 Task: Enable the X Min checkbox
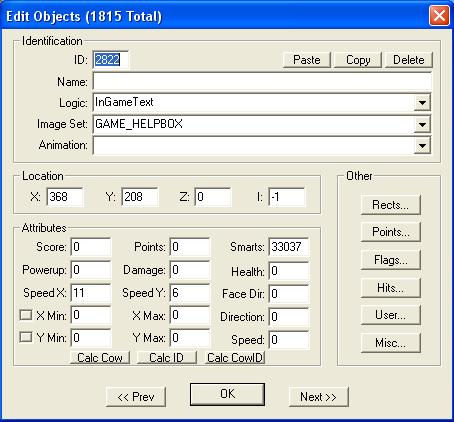[x=26, y=315]
